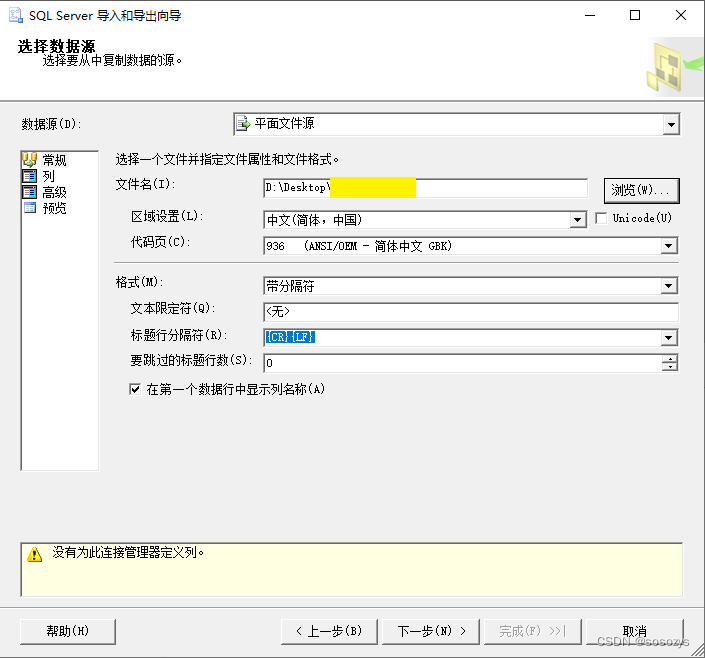This screenshot has width=705, height=658.
Task: Click the 预览 page icon in sidebar
Action: (x=30, y=208)
